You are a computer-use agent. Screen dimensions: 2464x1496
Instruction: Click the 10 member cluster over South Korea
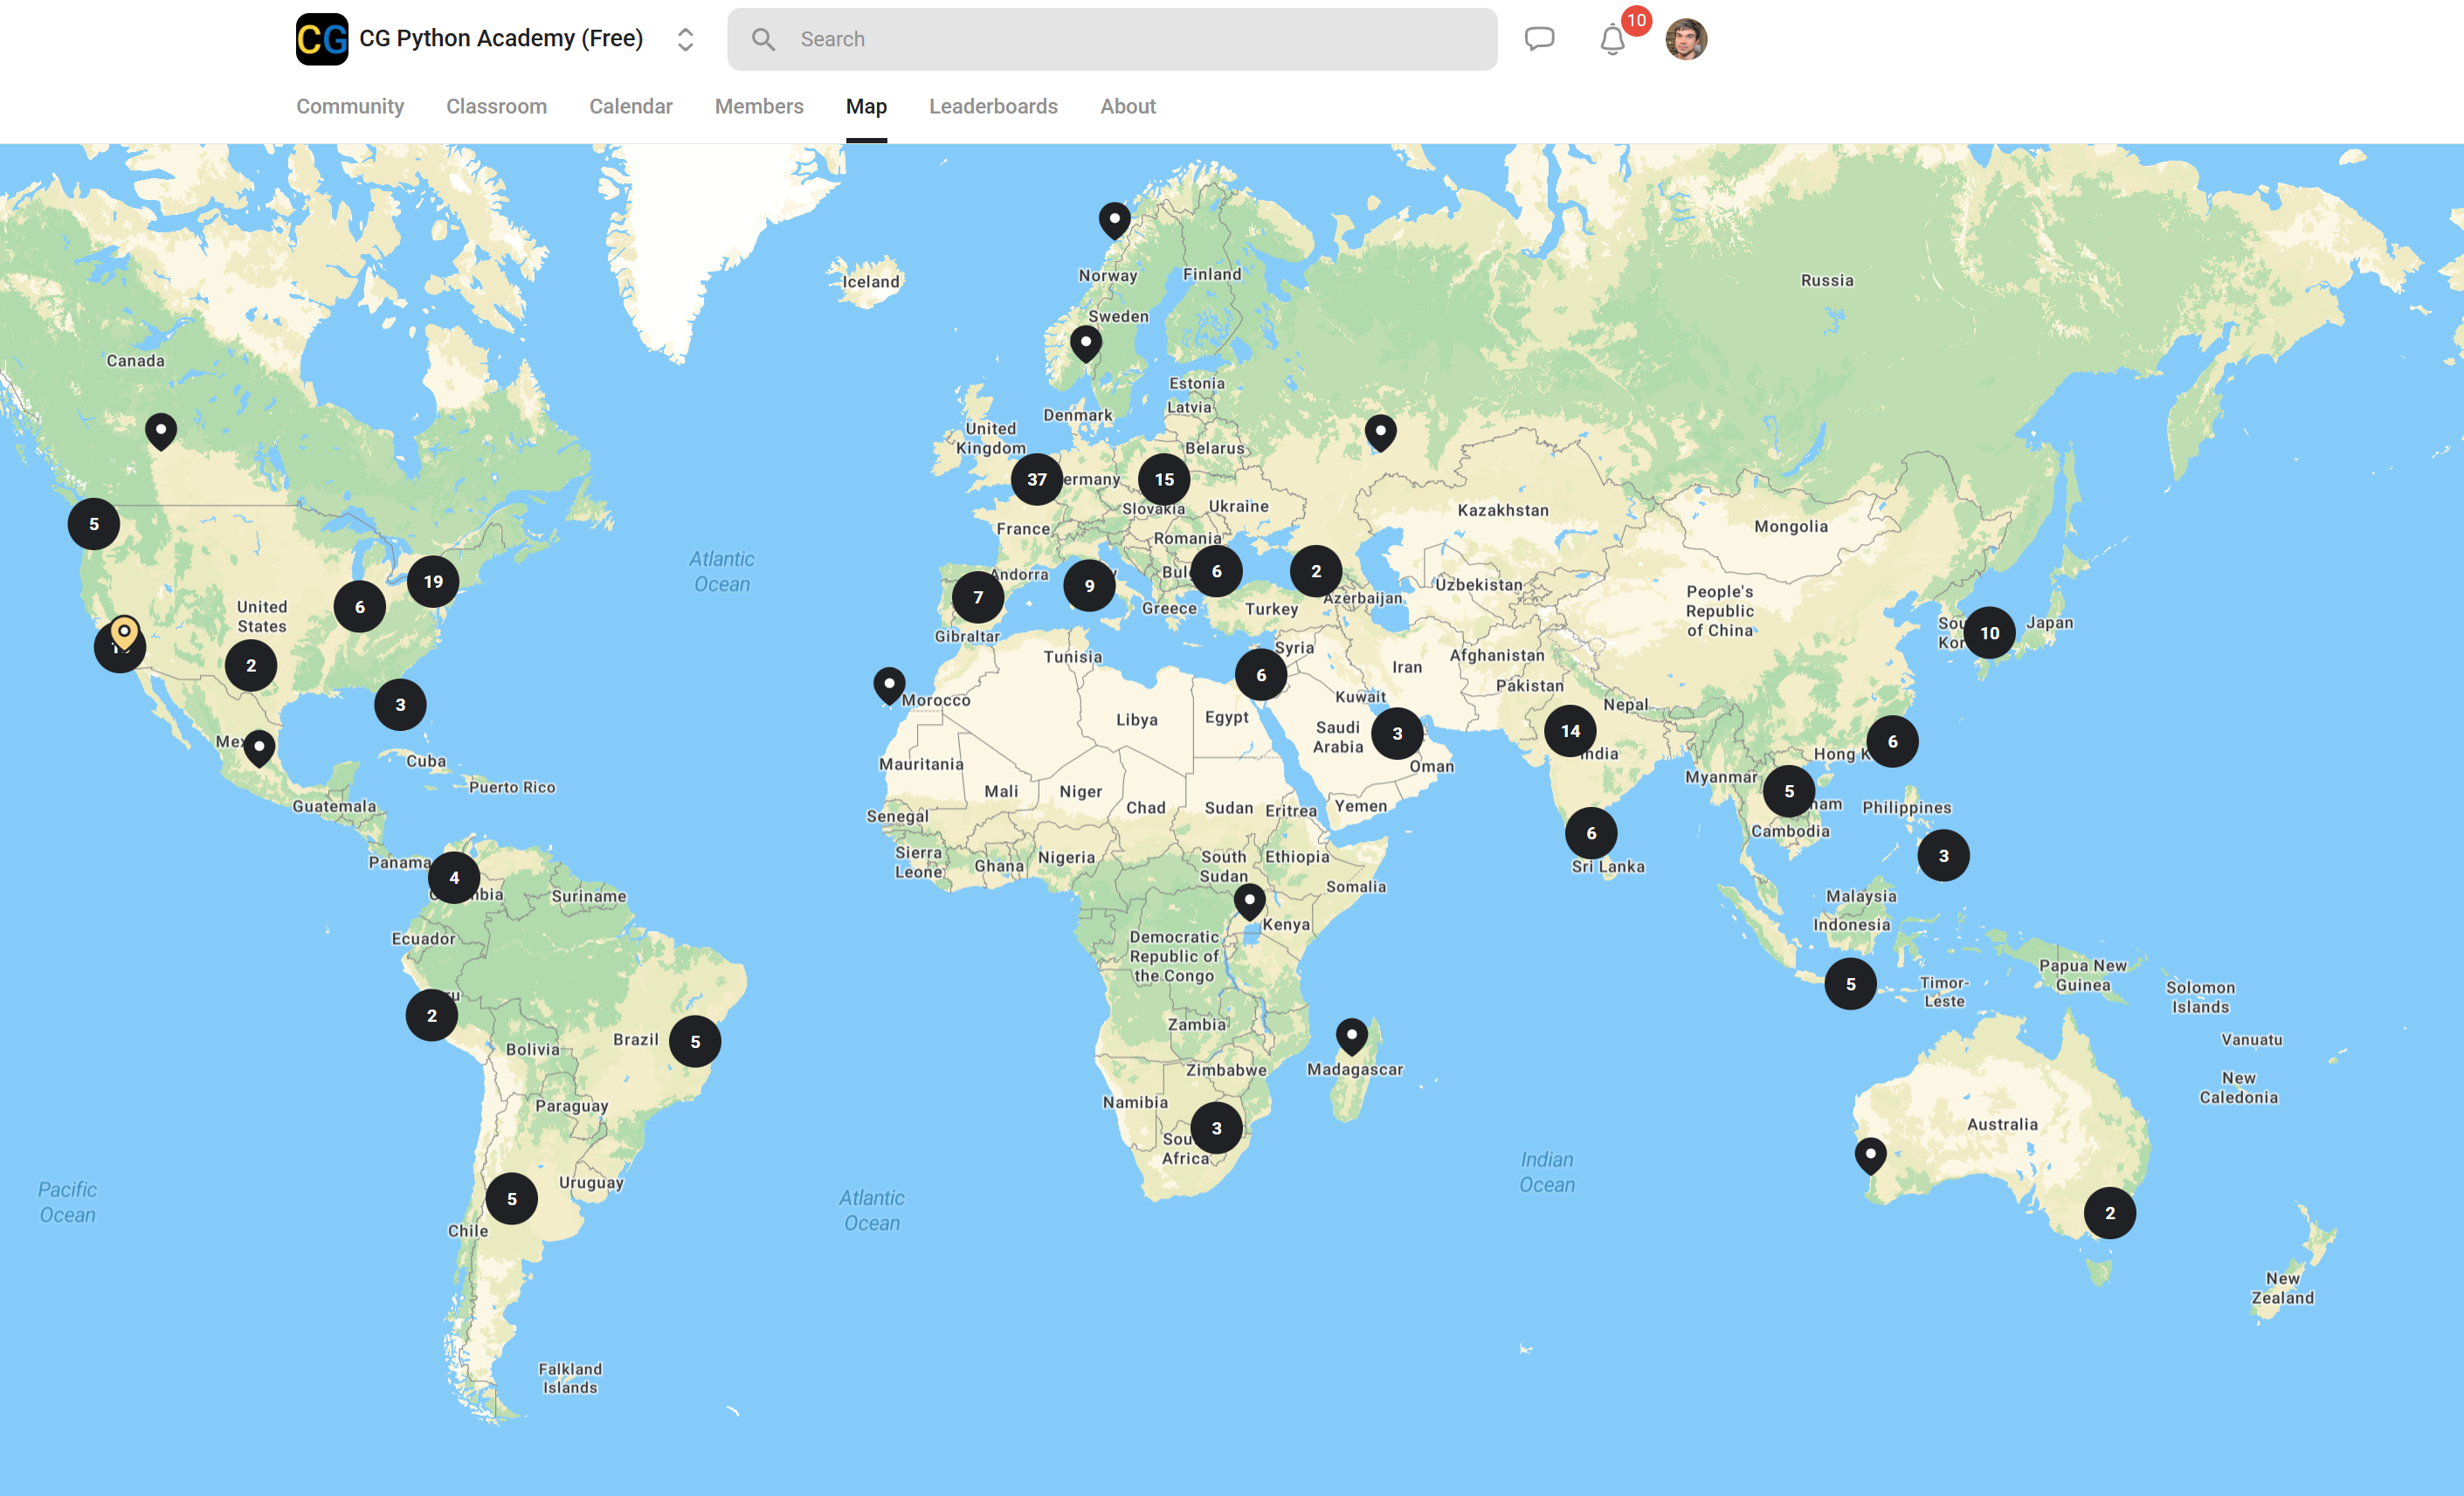click(1990, 632)
